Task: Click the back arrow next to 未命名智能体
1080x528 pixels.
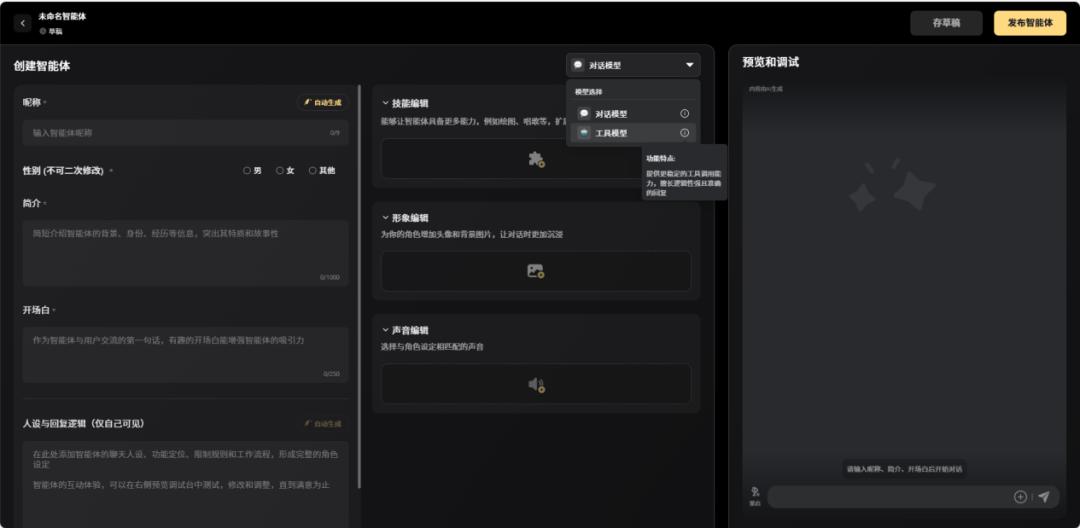Action: click(22, 23)
